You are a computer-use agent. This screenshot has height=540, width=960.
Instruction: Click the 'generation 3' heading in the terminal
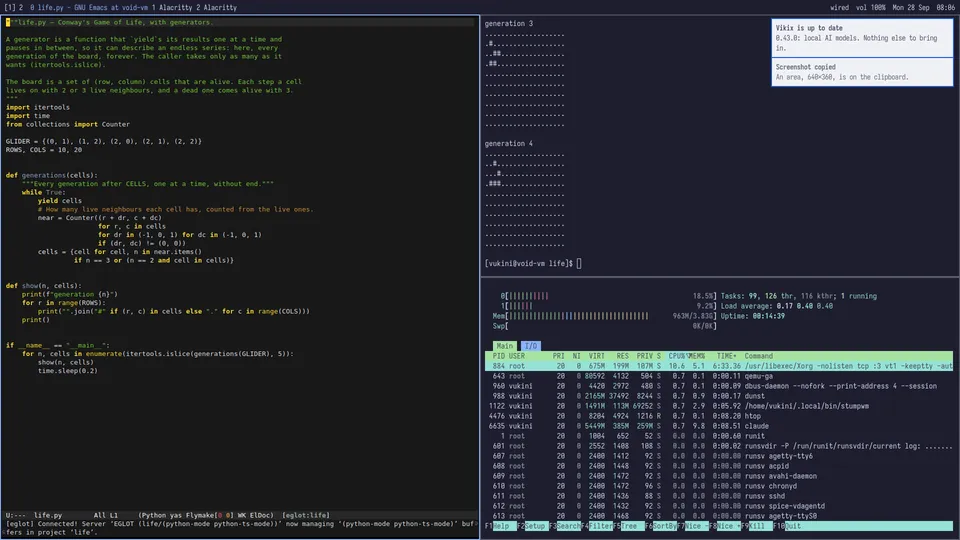pos(509,23)
